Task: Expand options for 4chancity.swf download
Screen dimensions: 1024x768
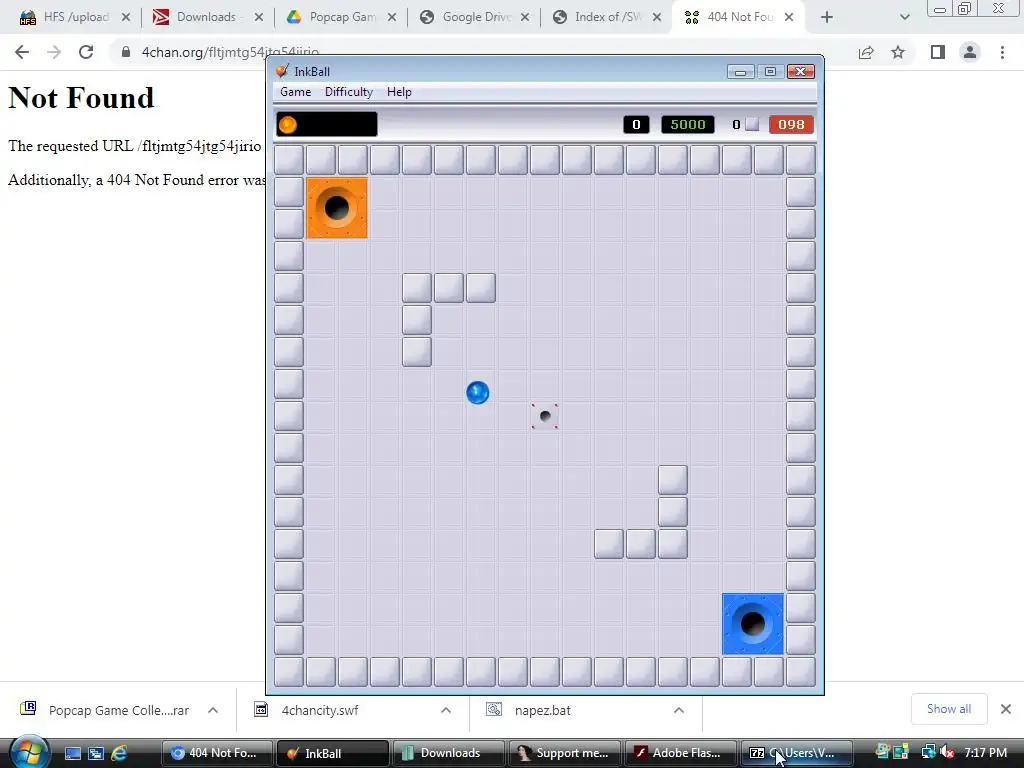Action: [x=446, y=710]
